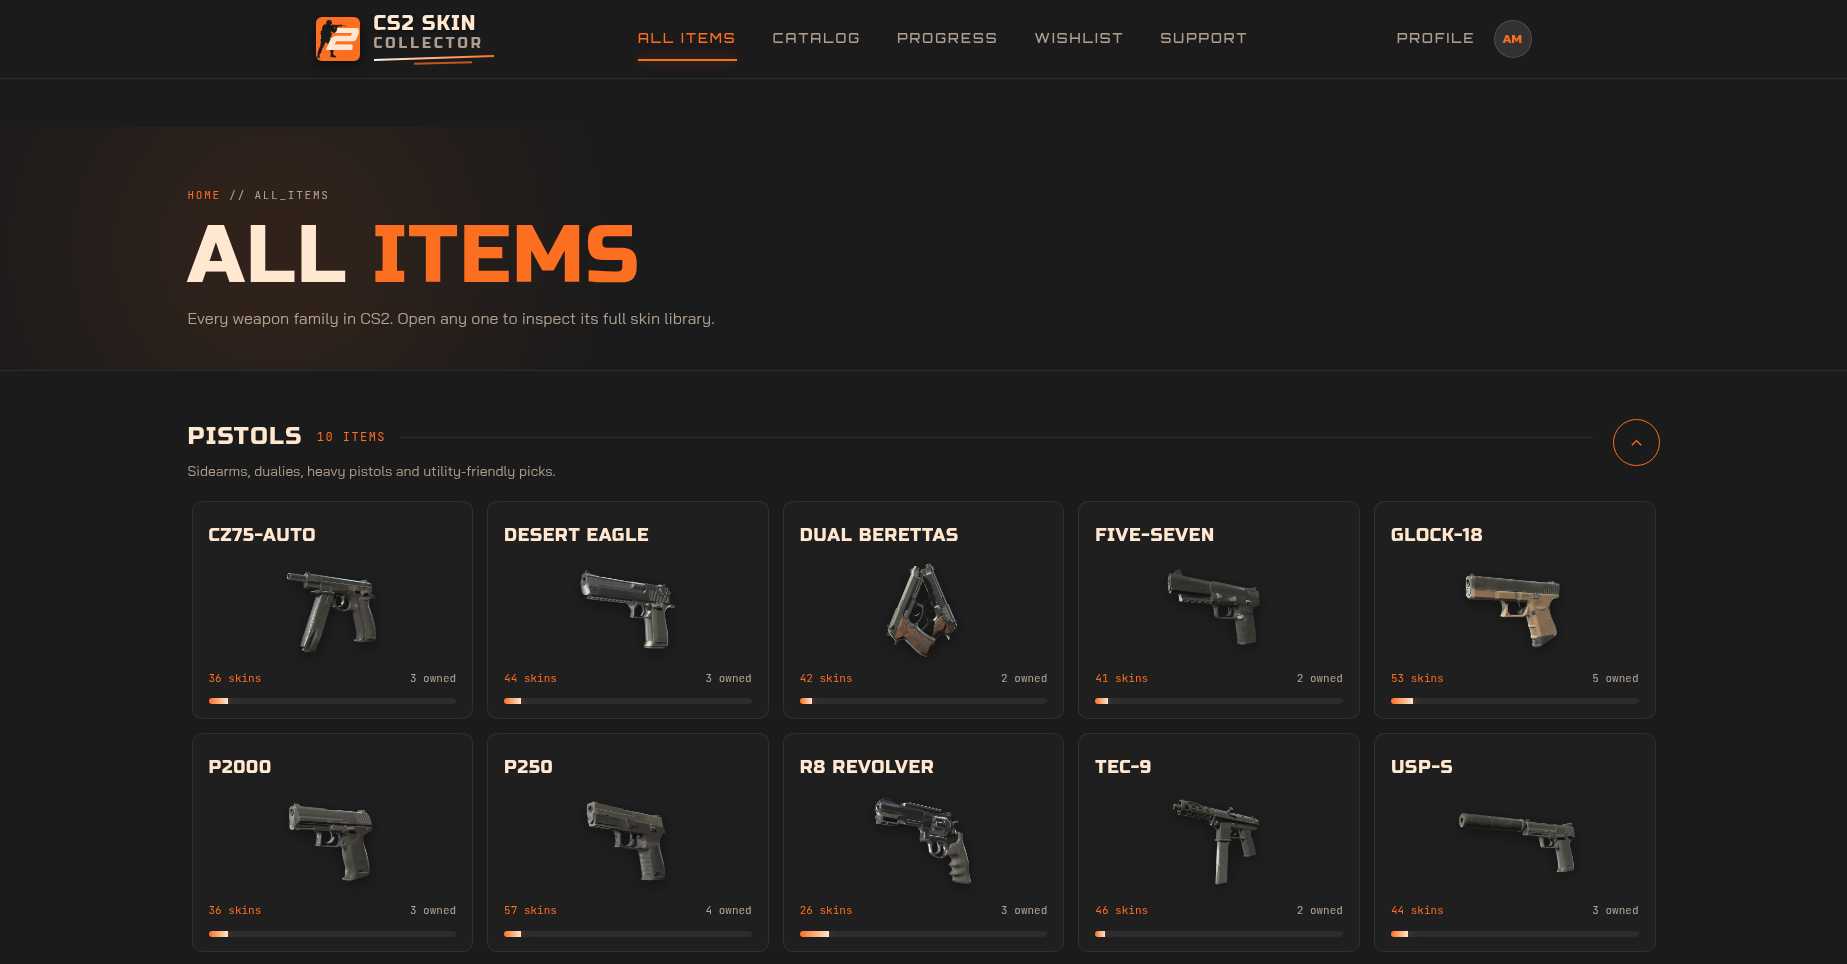Click the CZ75-Auto progress bar

point(332,701)
